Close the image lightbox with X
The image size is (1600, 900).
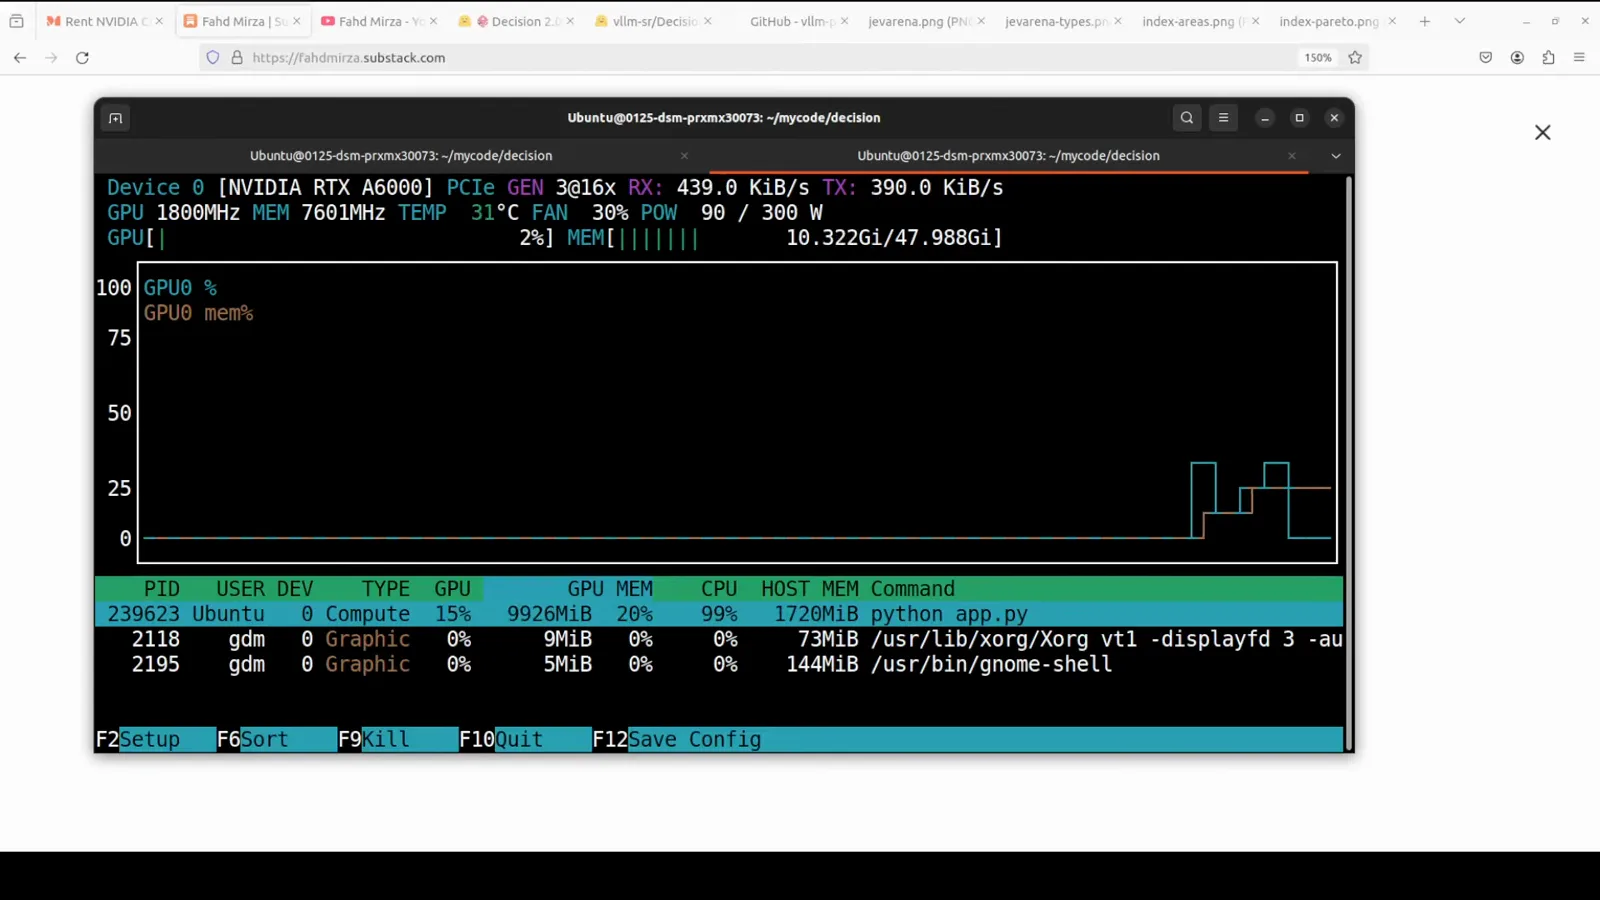(x=1542, y=133)
